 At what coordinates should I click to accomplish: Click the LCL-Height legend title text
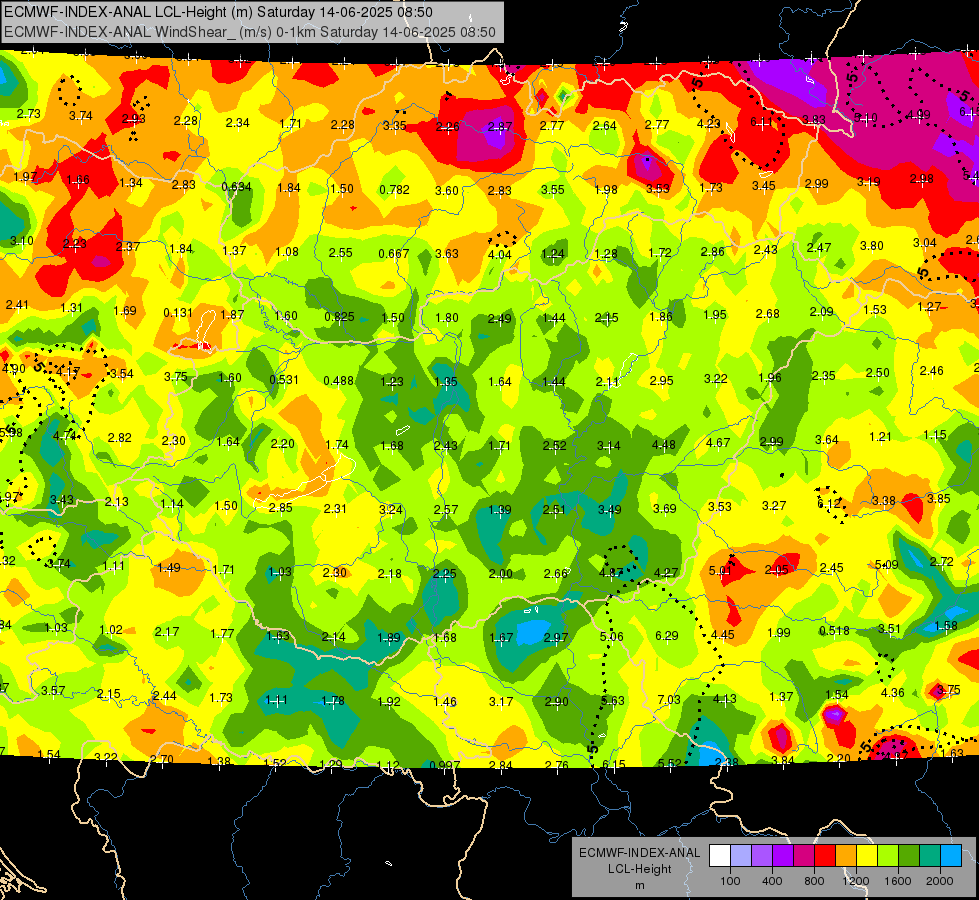coord(640,869)
